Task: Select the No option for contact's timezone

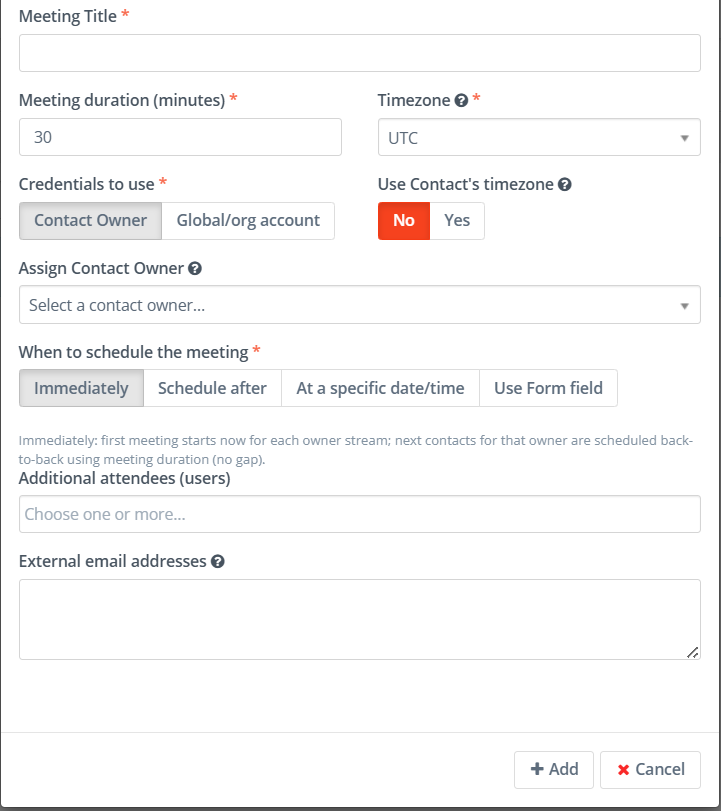Action: tap(404, 221)
